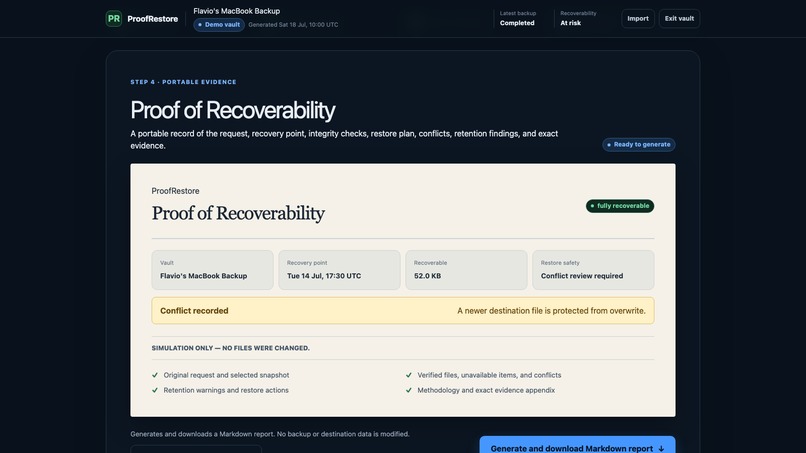
Task: Open the Import dialog
Action: (637, 19)
